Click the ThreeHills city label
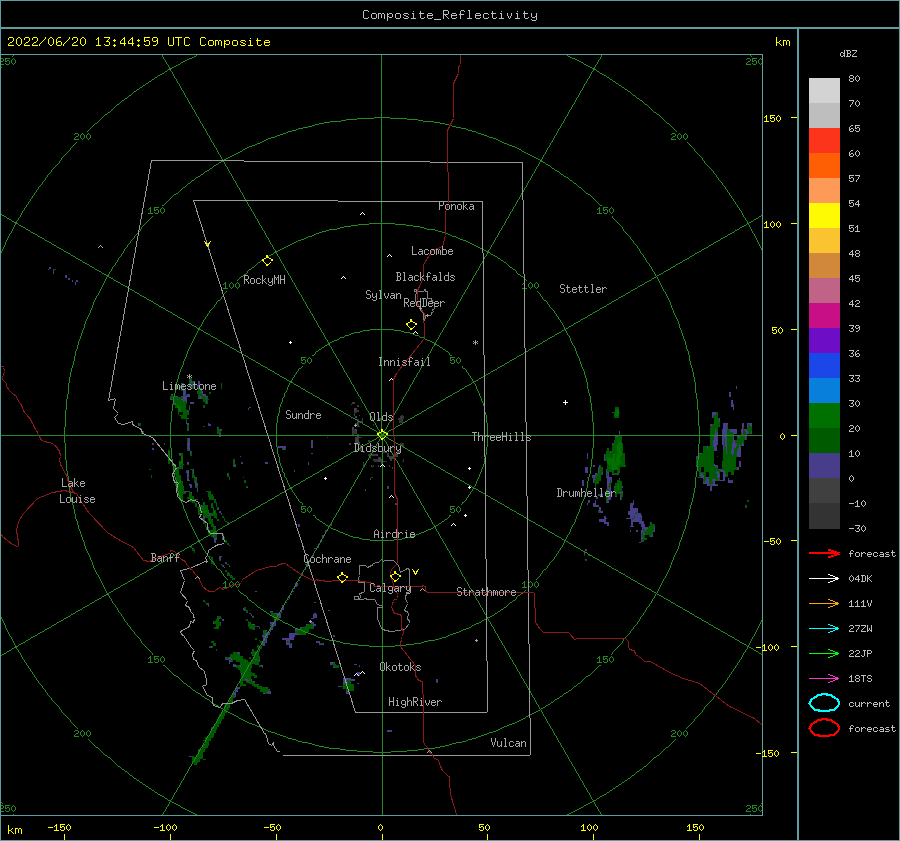The width and height of the screenshot is (900, 841). 501,437
